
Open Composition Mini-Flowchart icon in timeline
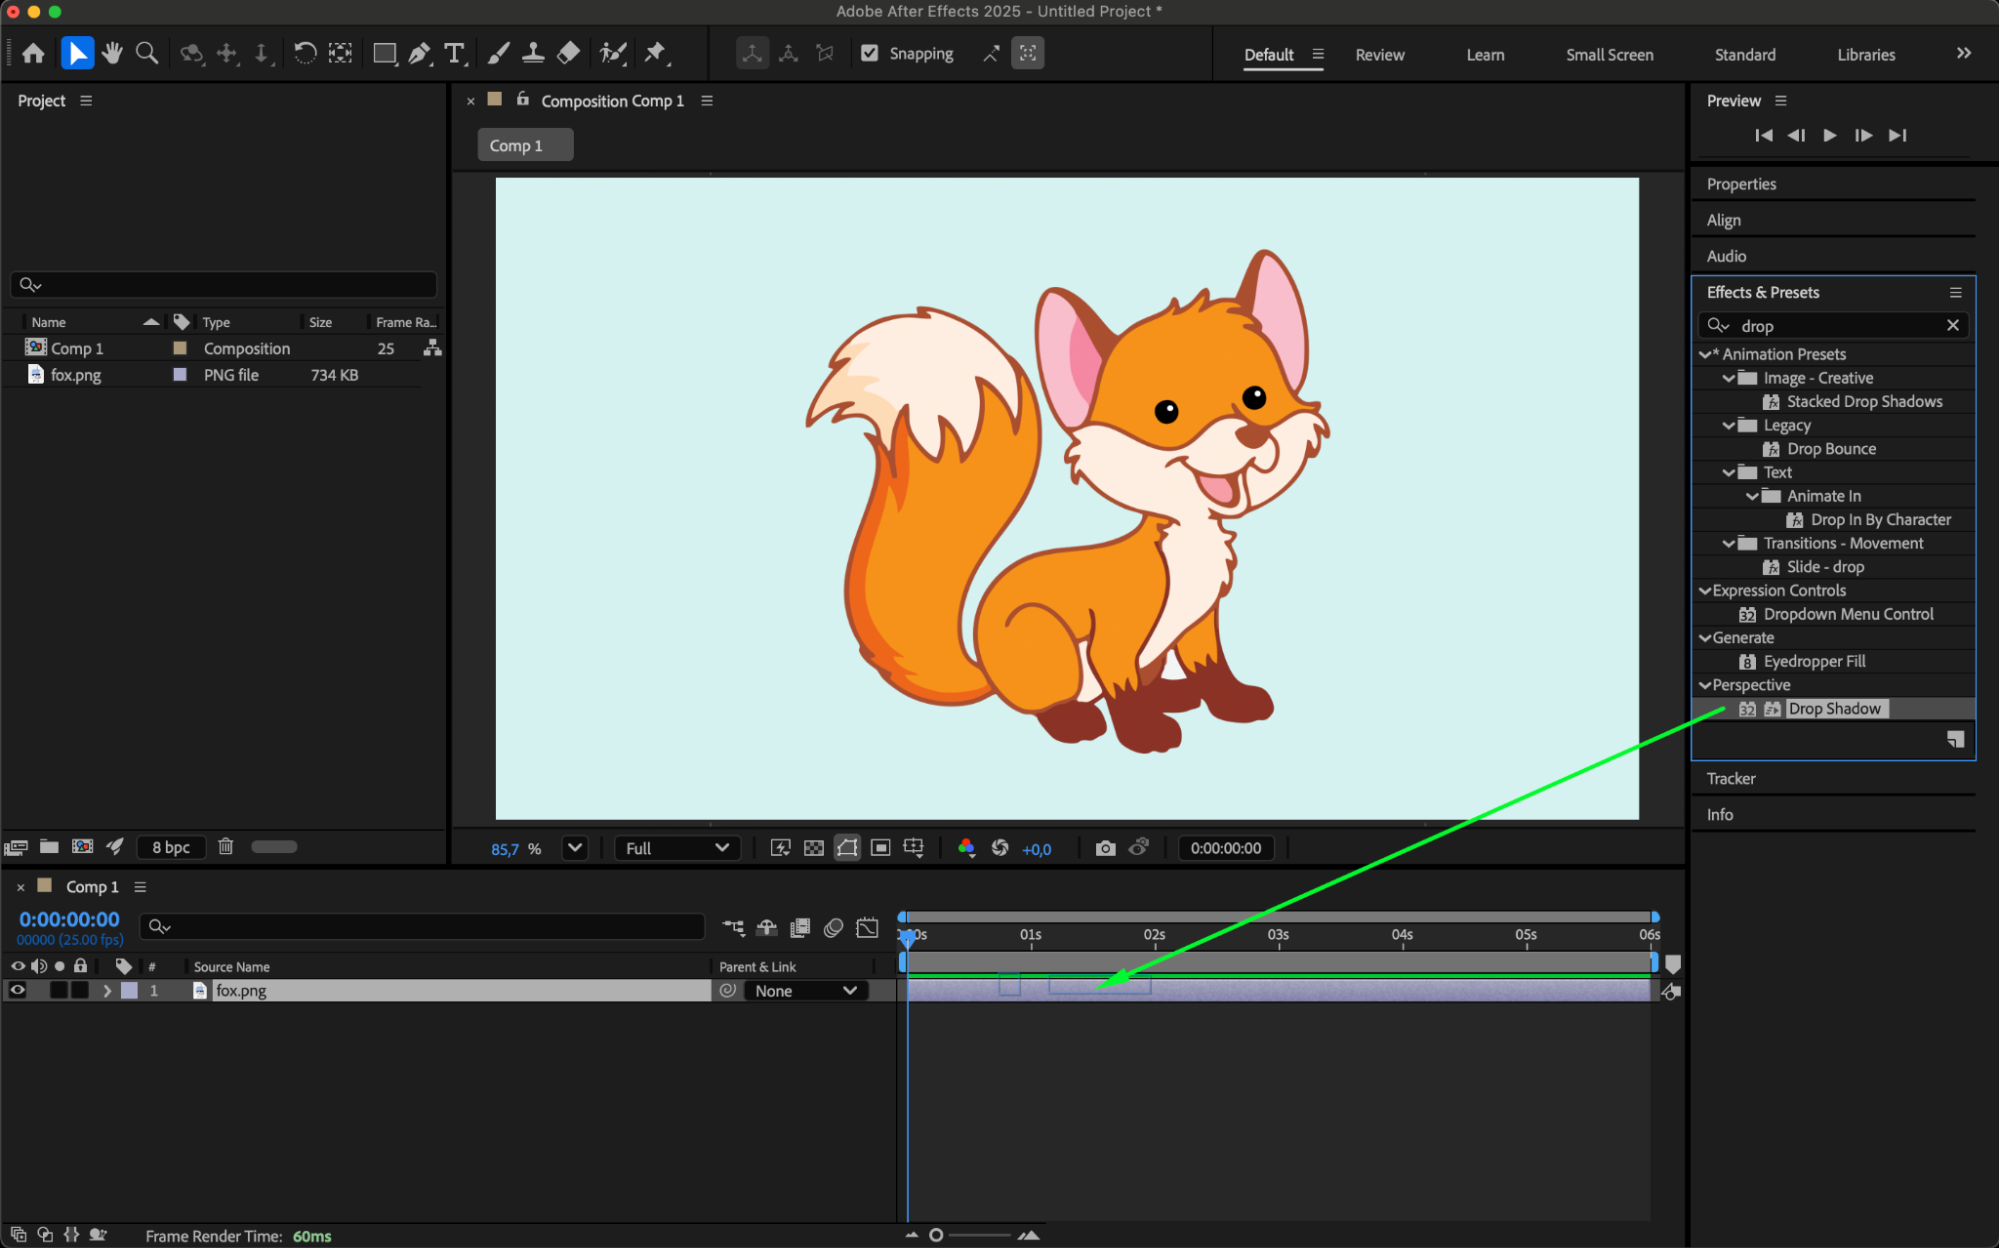click(733, 928)
